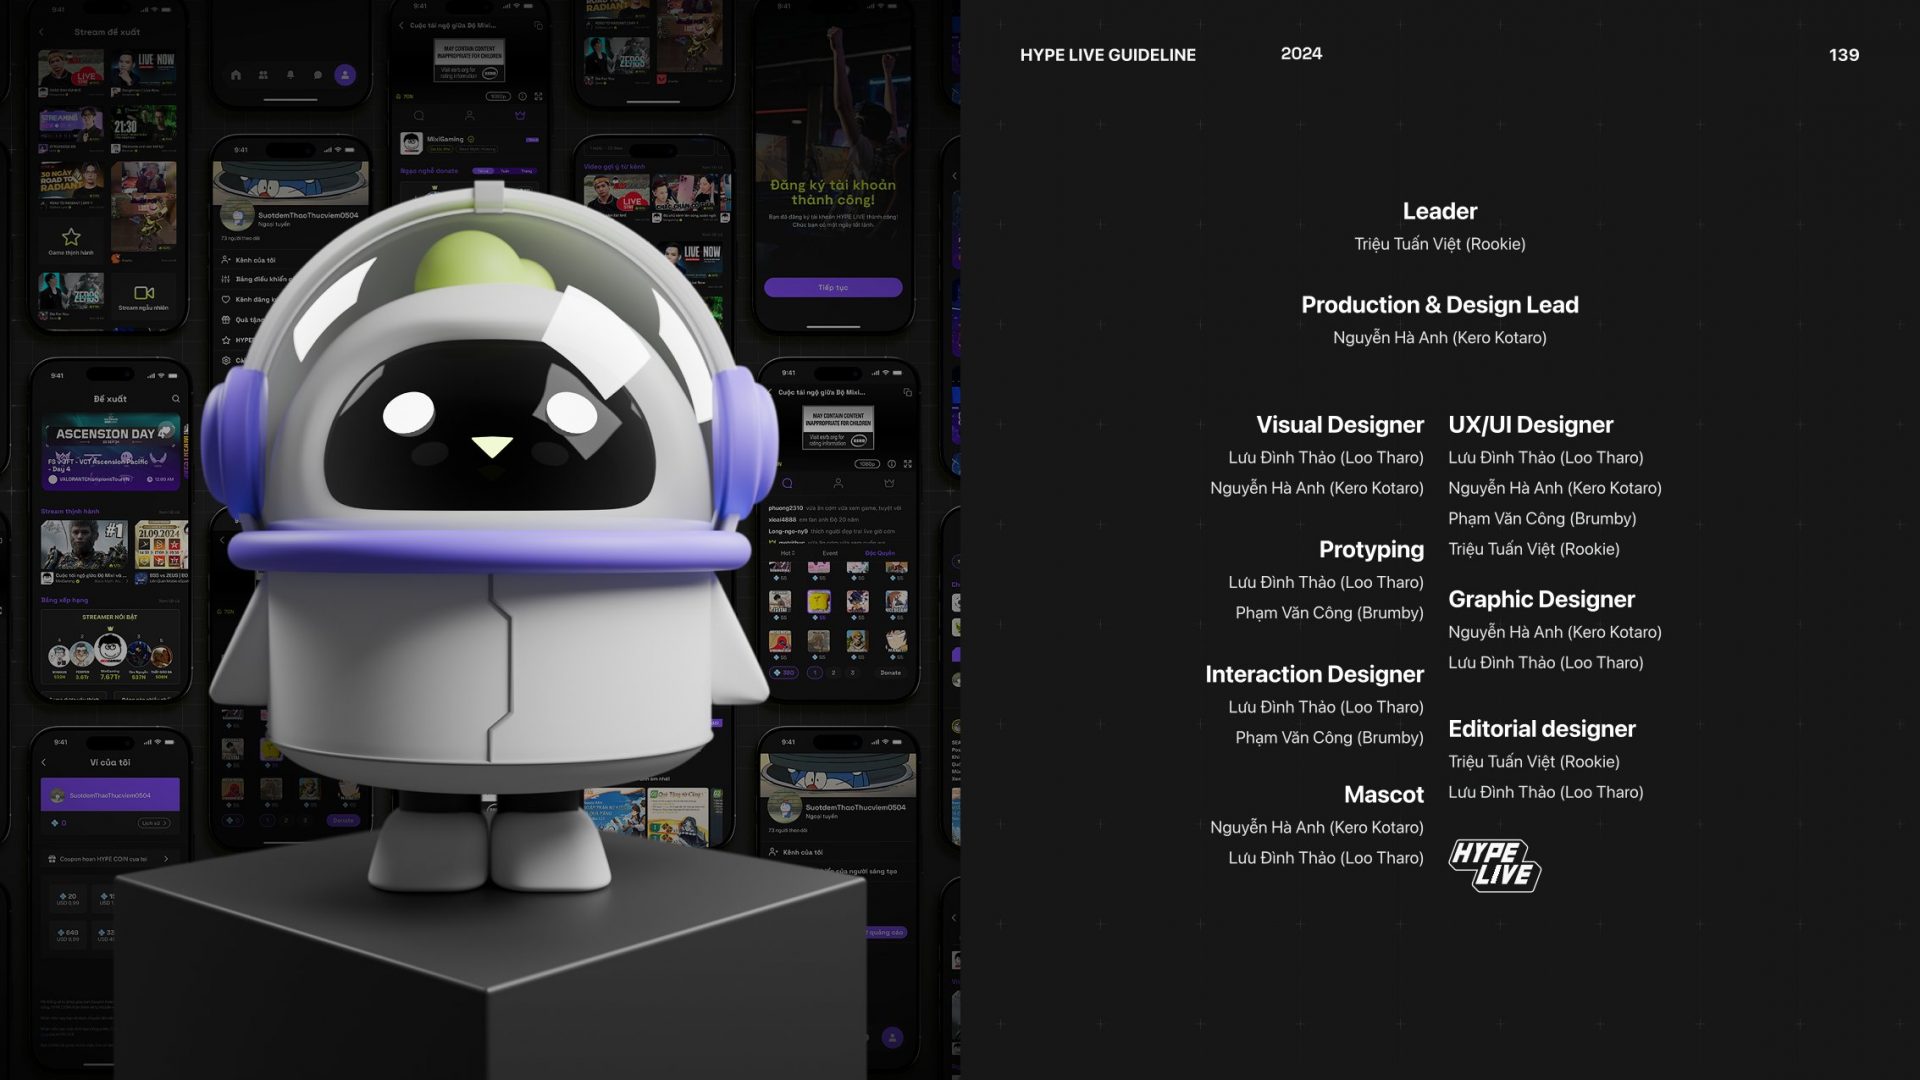Click Lưu Đình Thảo (Loo Tharo) under Mascot
This screenshot has width=1920, height=1080.
pyautogui.click(x=1326, y=858)
